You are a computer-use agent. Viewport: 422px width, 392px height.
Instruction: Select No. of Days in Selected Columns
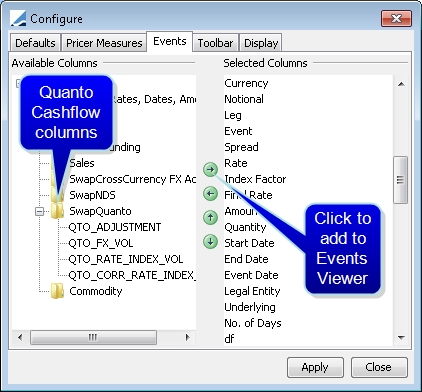[x=253, y=323]
